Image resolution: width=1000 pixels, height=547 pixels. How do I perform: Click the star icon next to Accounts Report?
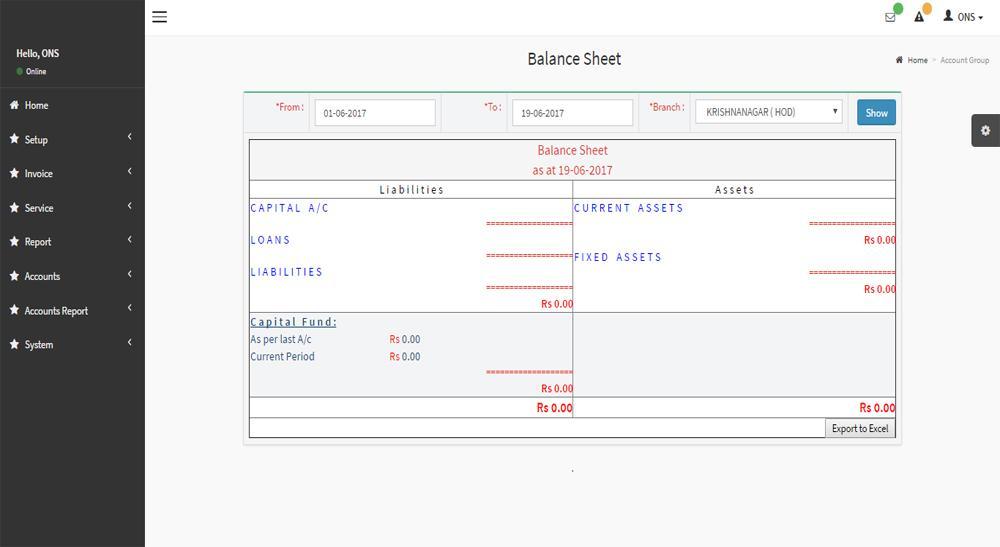[x=14, y=309]
